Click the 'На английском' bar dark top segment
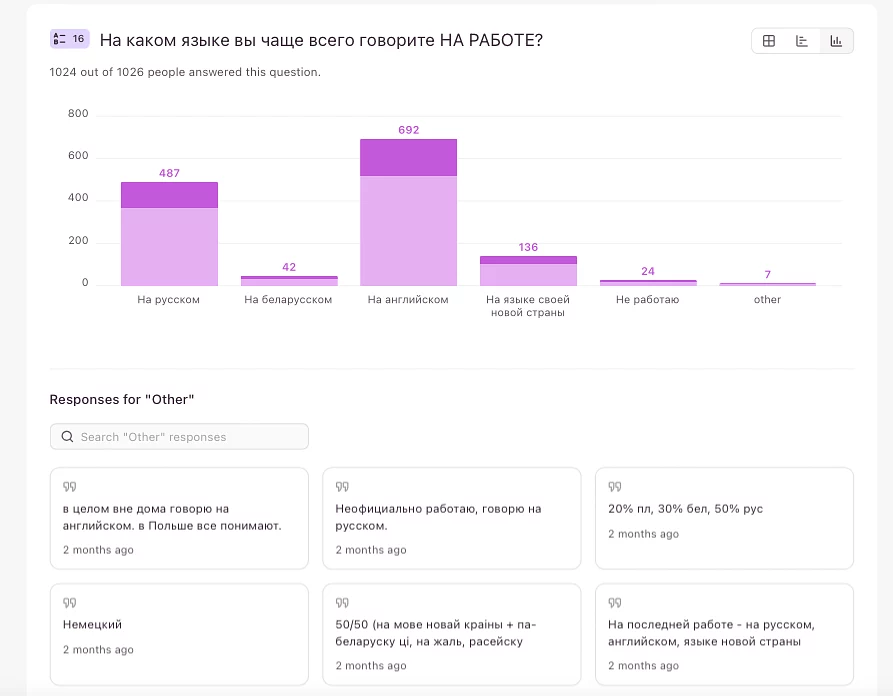The image size is (893, 696). click(408, 157)
